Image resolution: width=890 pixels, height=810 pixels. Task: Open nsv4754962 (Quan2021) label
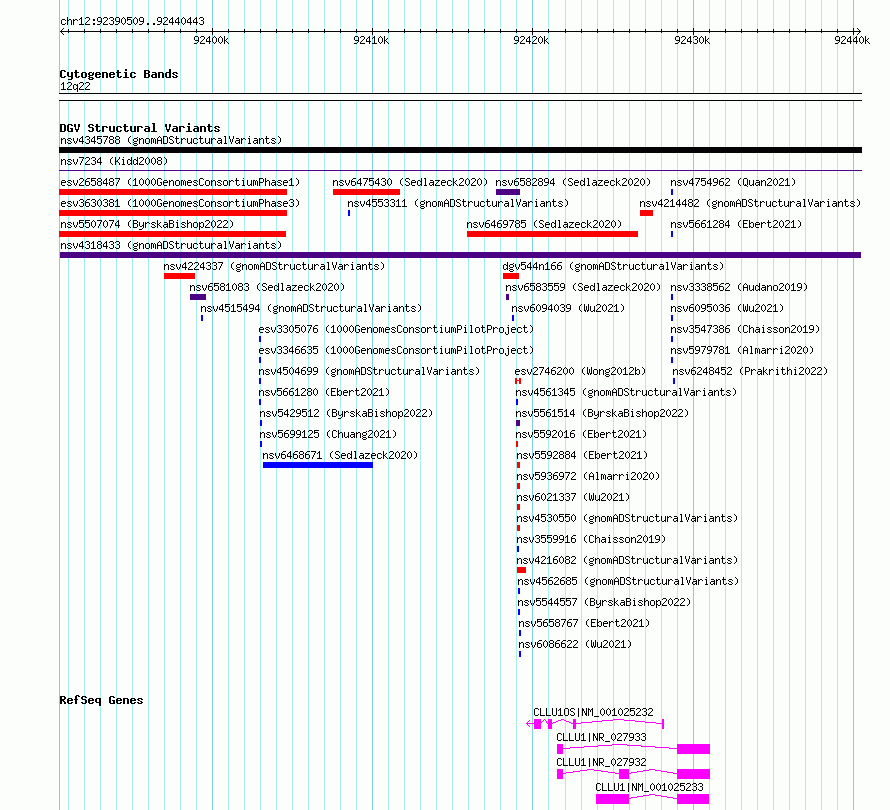click(x=733, y=182)
